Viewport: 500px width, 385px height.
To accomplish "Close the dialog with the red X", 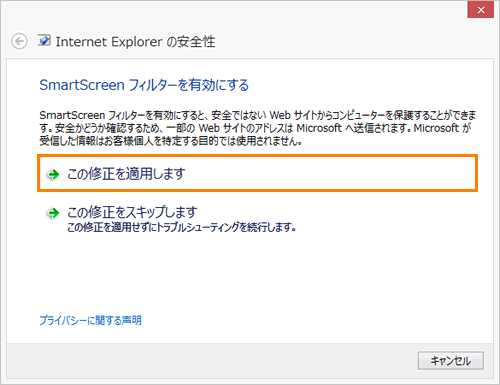I will click(480, 10).
